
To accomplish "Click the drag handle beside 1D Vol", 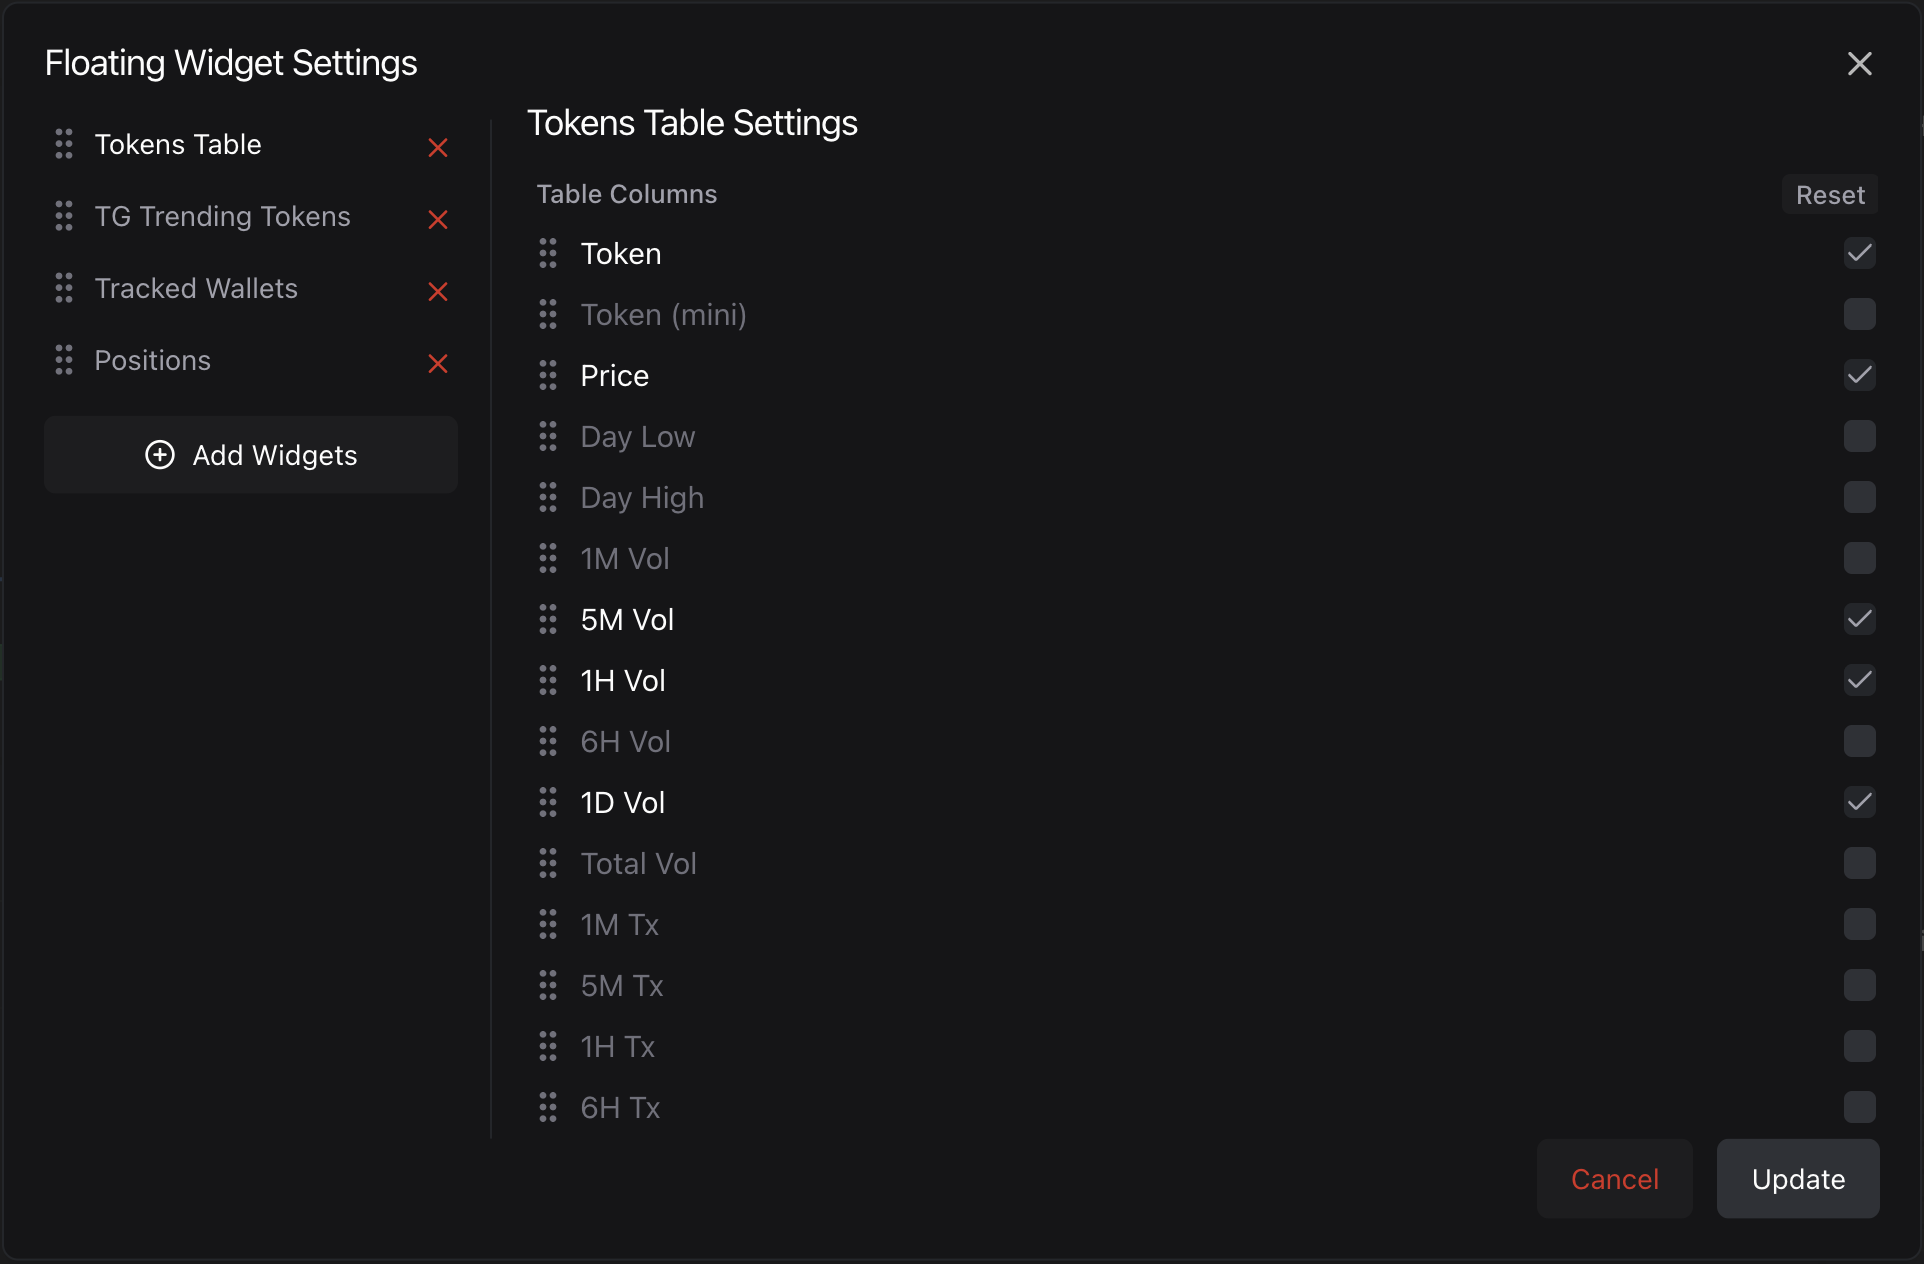I will 548,803.
